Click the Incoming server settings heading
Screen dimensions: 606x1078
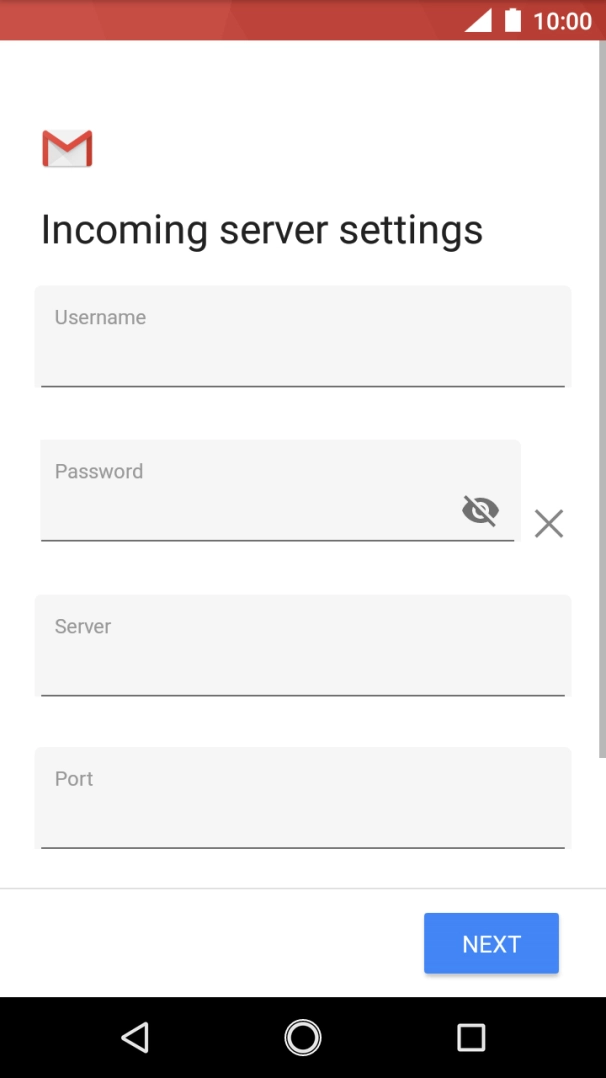point(262,229)
